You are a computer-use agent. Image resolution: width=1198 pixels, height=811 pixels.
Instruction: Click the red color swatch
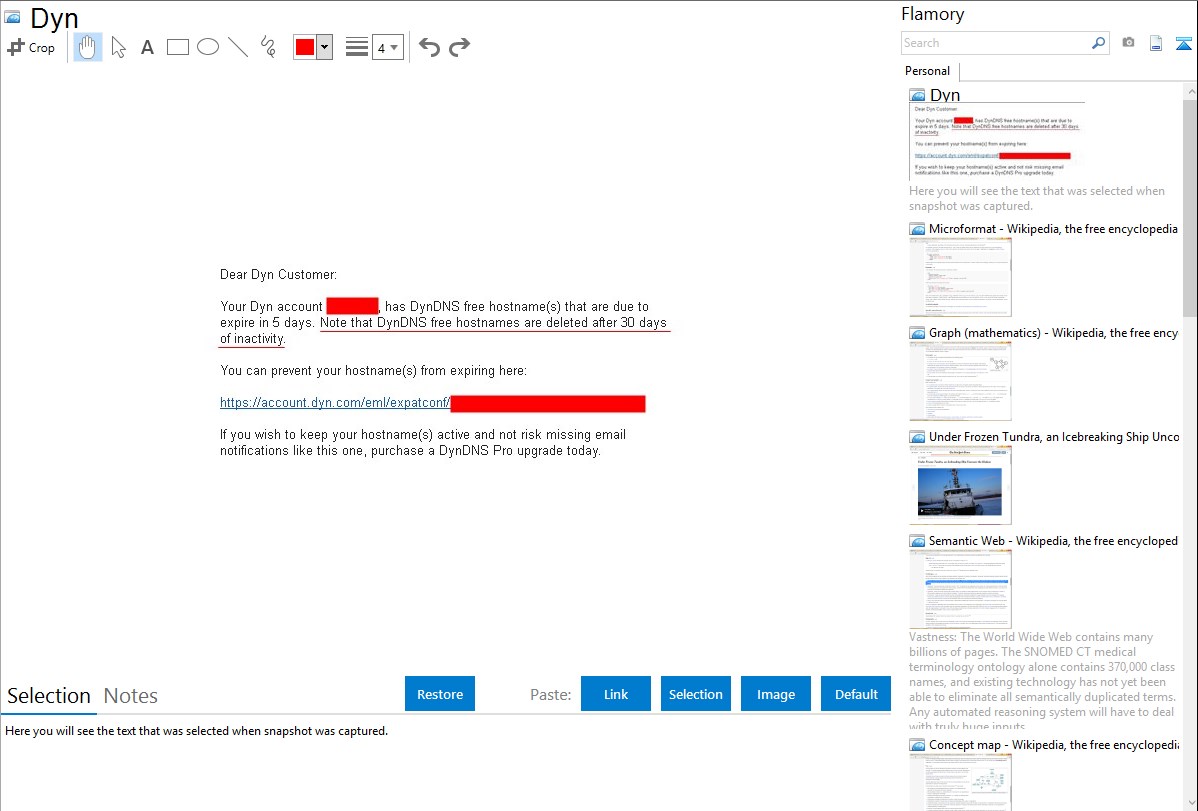(305, 47)
